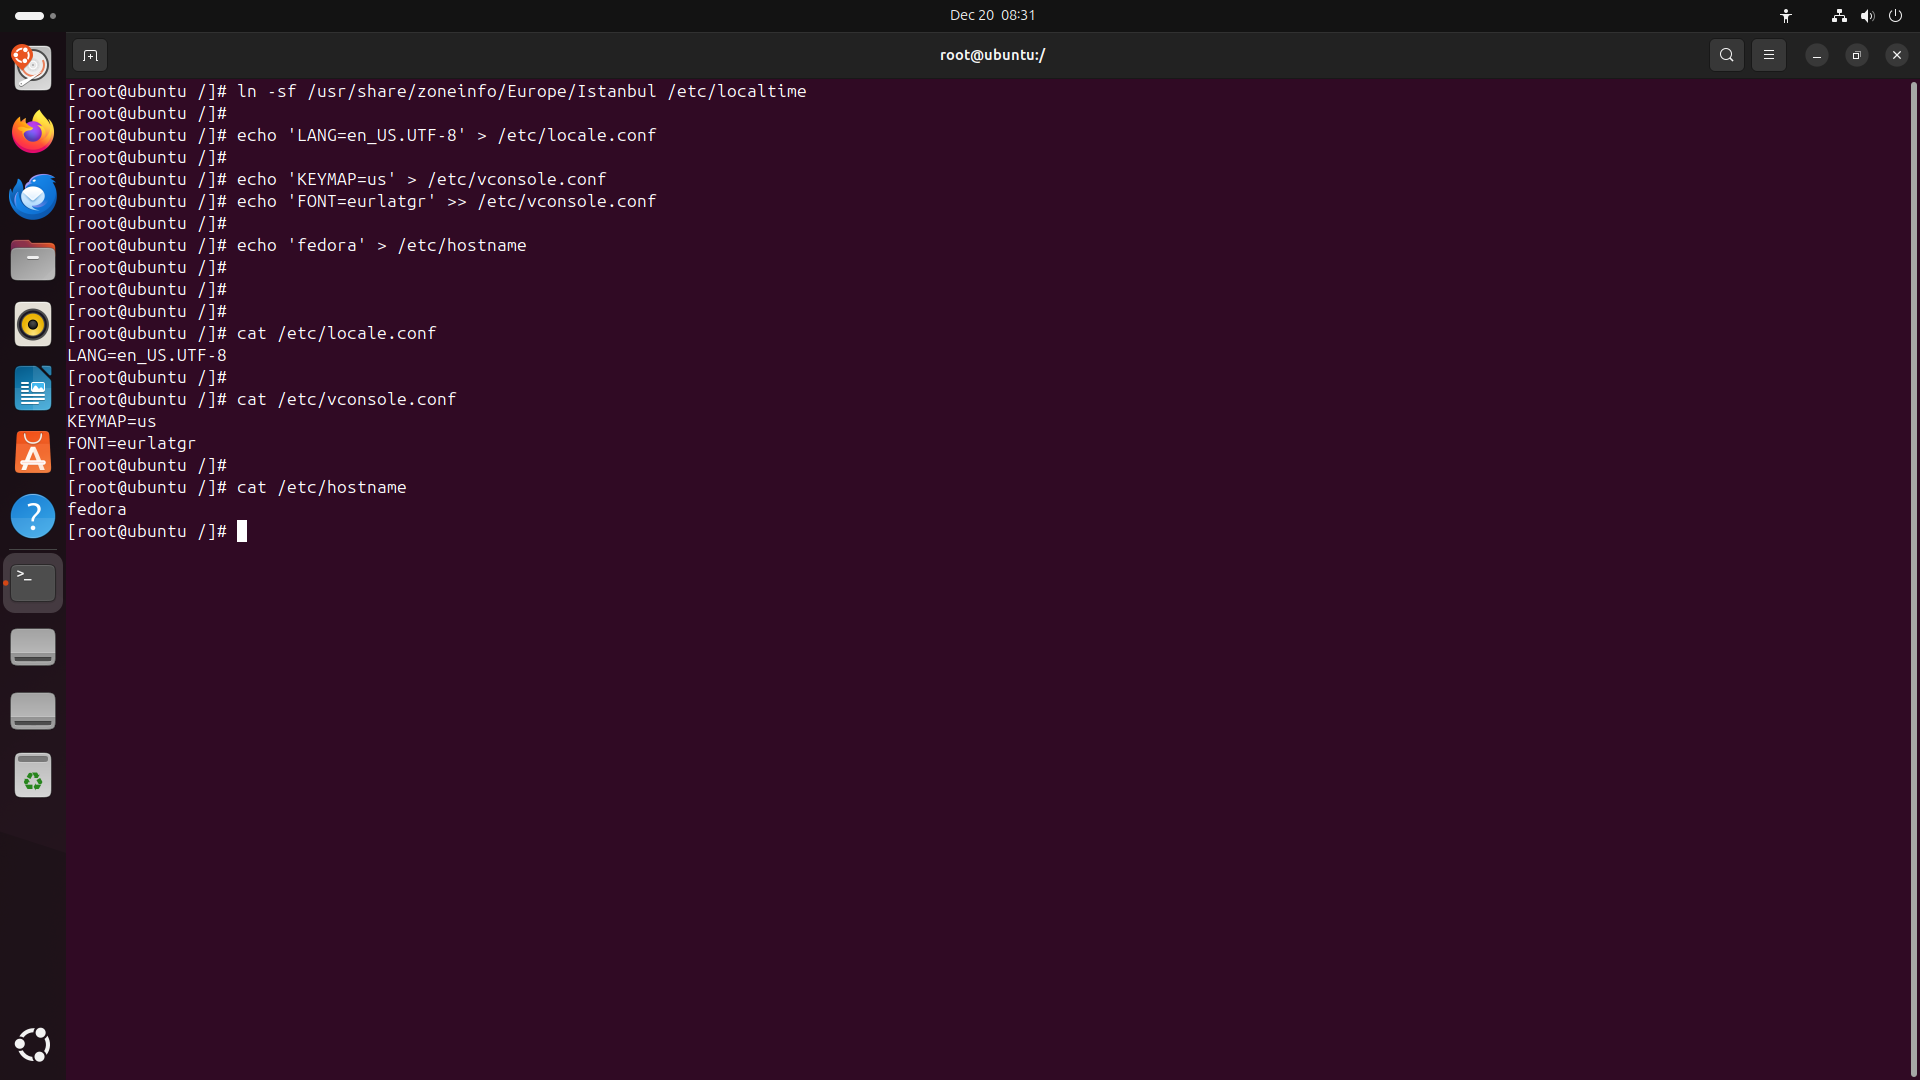Click the cat /etc/vconsole.conf command
Image resolution: width=1920 pixels, height=1080 pixels.
pos(347,399)
